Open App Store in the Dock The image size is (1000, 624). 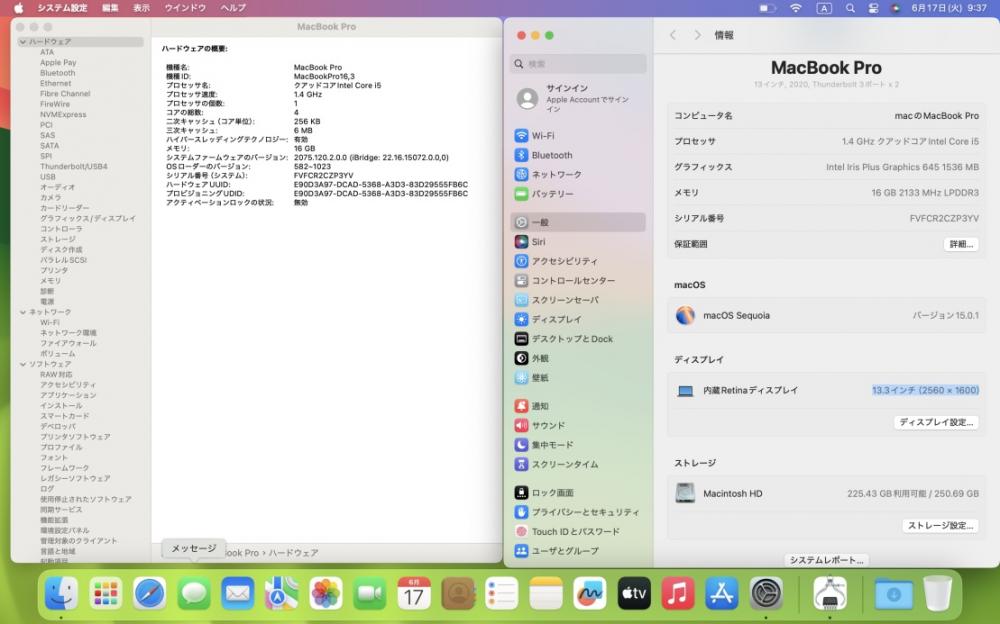click(x=721, y=593)
